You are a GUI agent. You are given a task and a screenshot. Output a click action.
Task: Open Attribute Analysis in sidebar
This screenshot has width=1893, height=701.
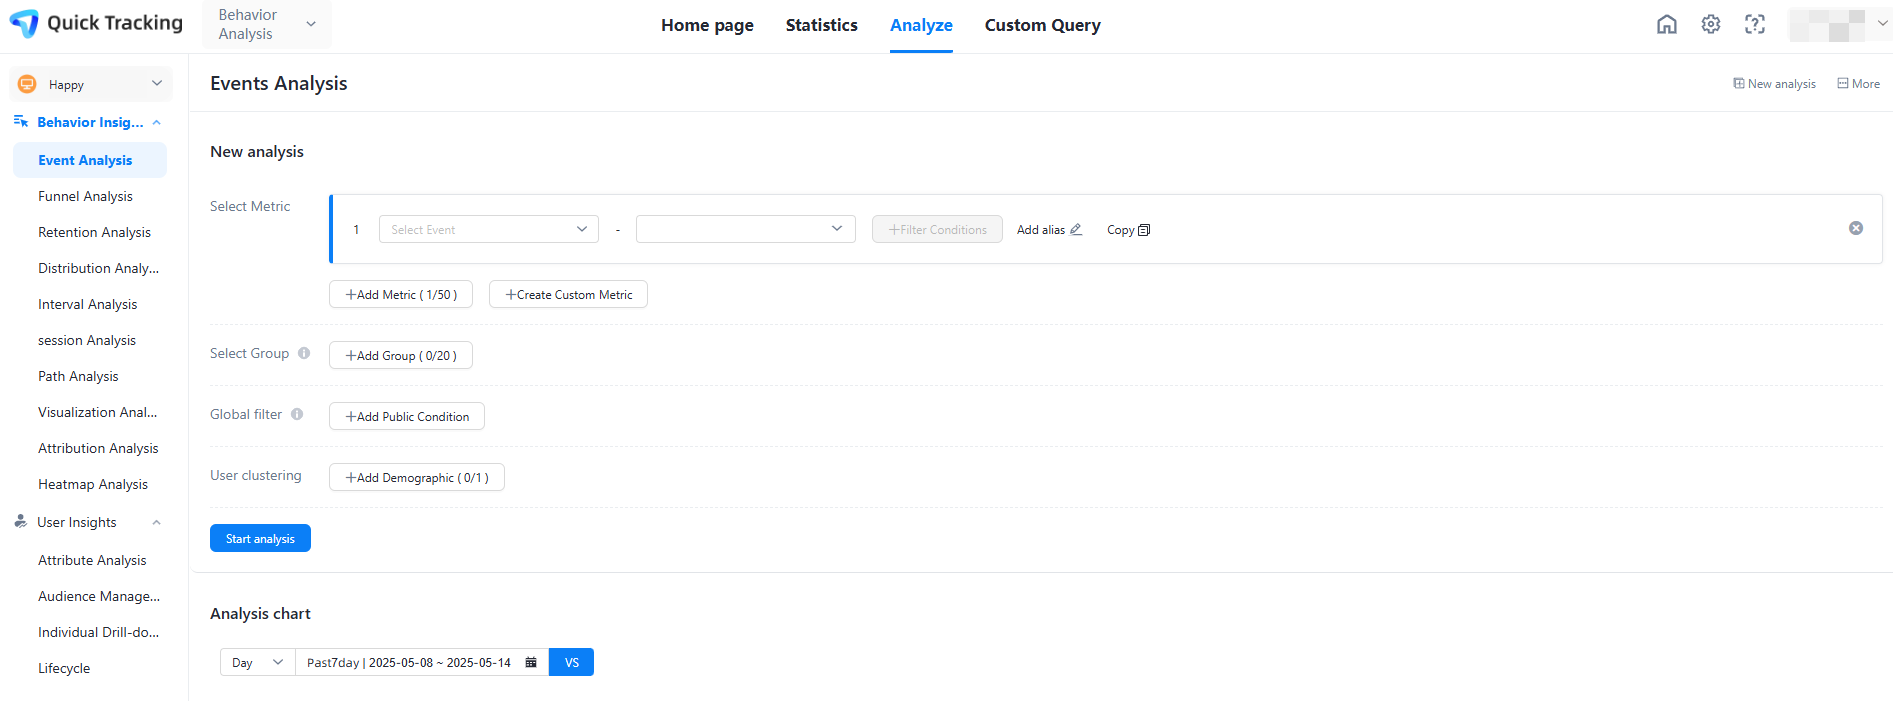(x=90, y=560)
